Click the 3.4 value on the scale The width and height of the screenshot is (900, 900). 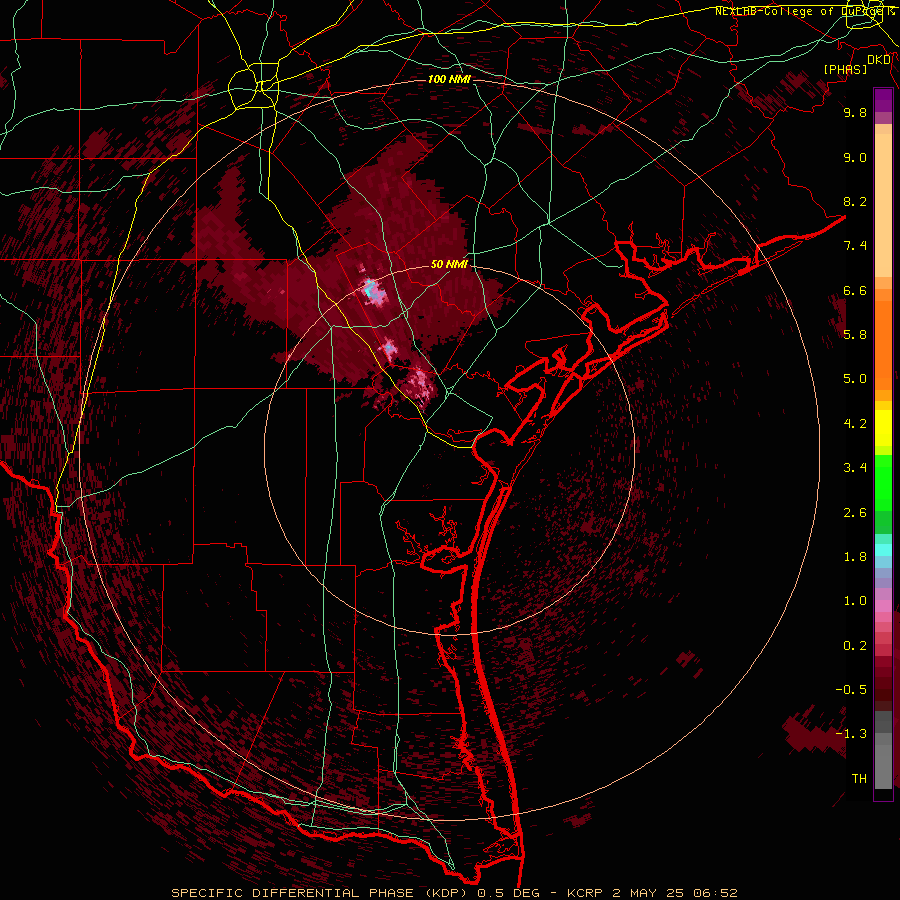[x=855, y=468]
